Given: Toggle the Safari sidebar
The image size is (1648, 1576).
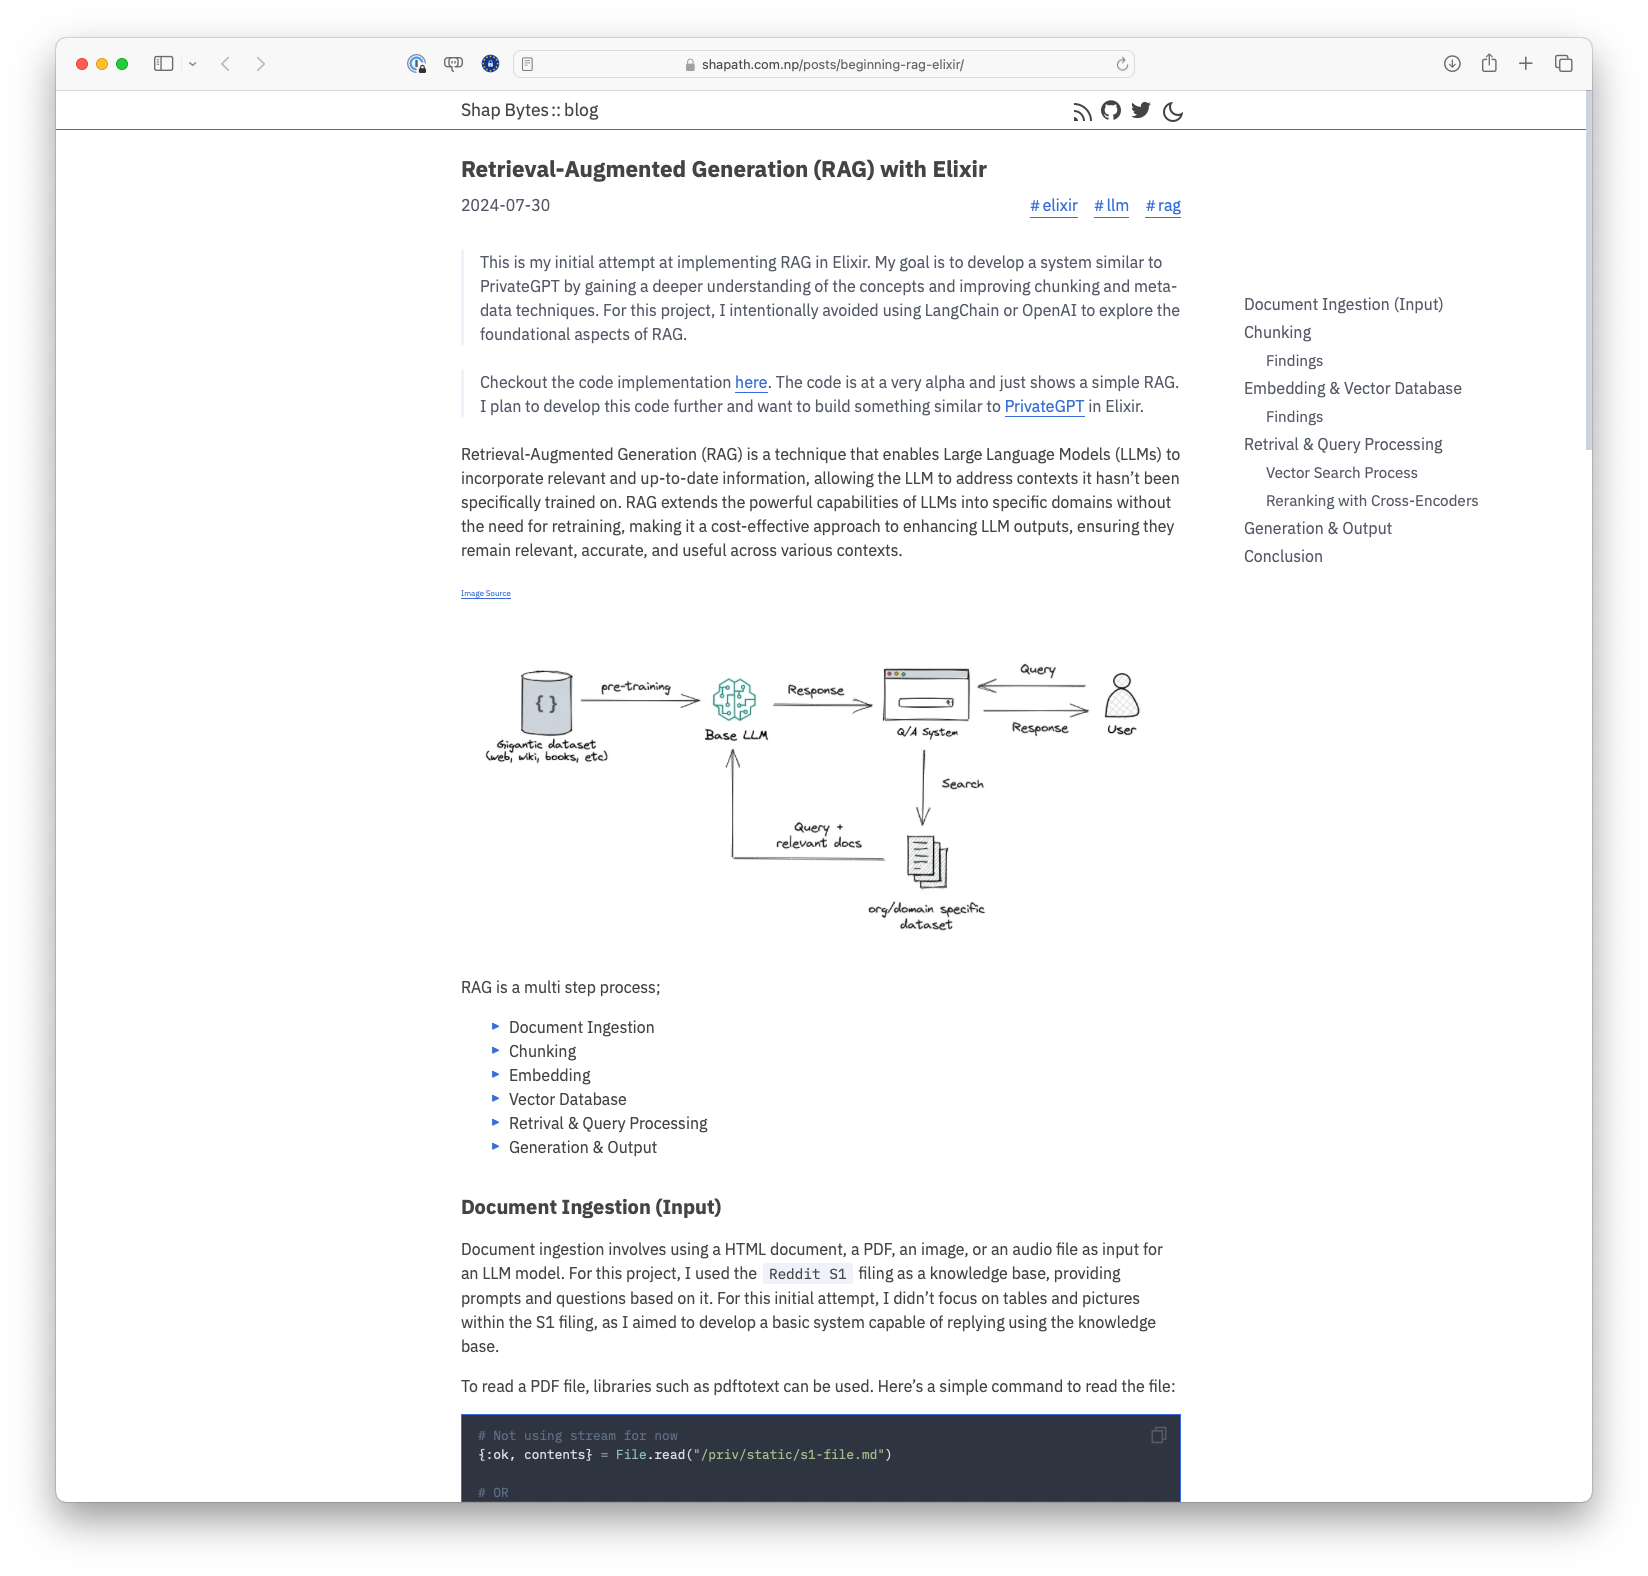Looking at the screenshot, I should [x=165, y=63].
